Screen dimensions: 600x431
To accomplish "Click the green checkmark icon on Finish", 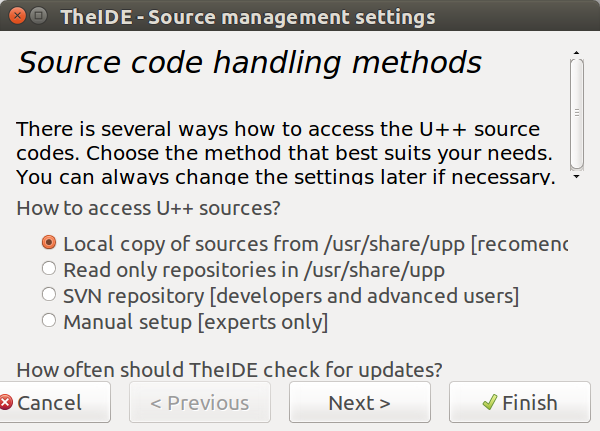I will point(490,402).
